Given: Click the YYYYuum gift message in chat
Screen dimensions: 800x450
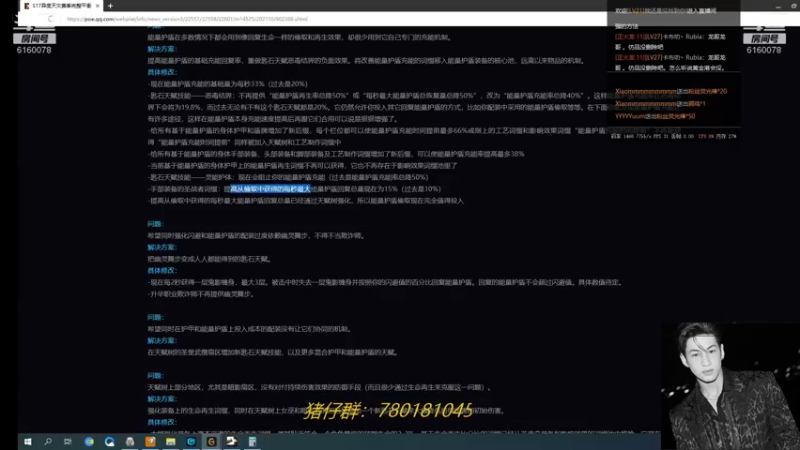Looking at the screenshot, I should [x=655, y=116].
